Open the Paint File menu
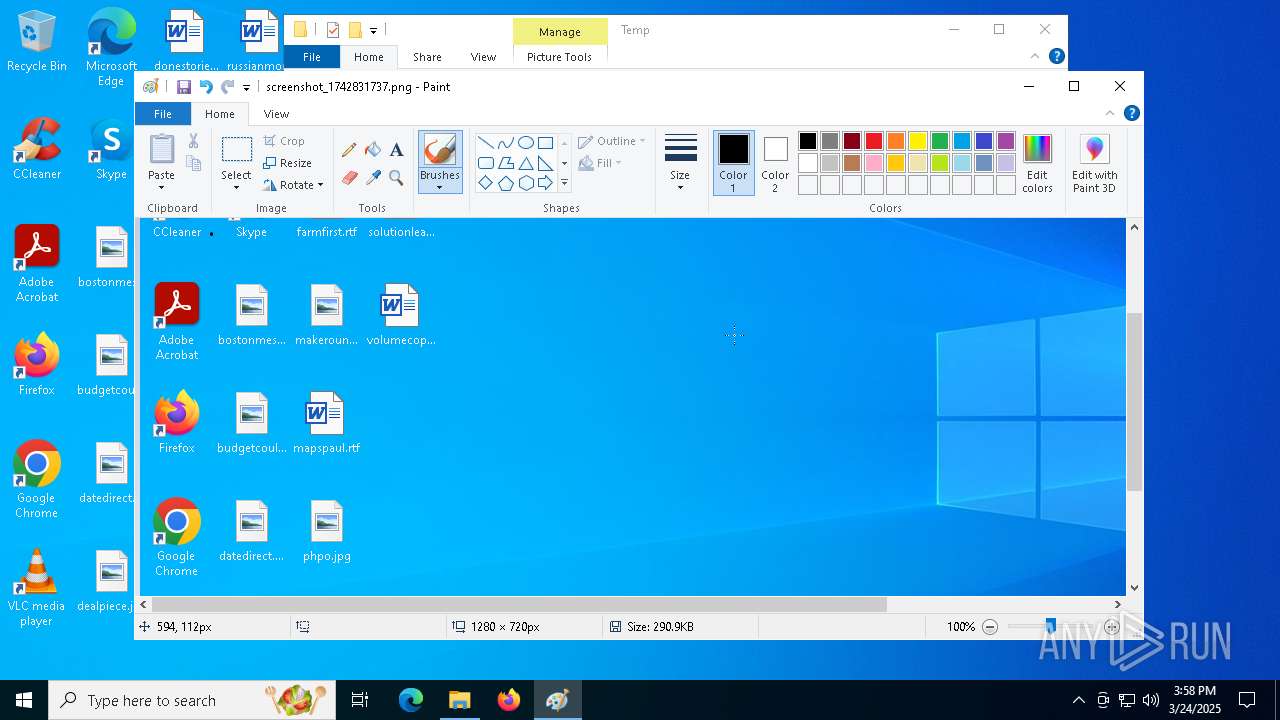 click(162, 114)
